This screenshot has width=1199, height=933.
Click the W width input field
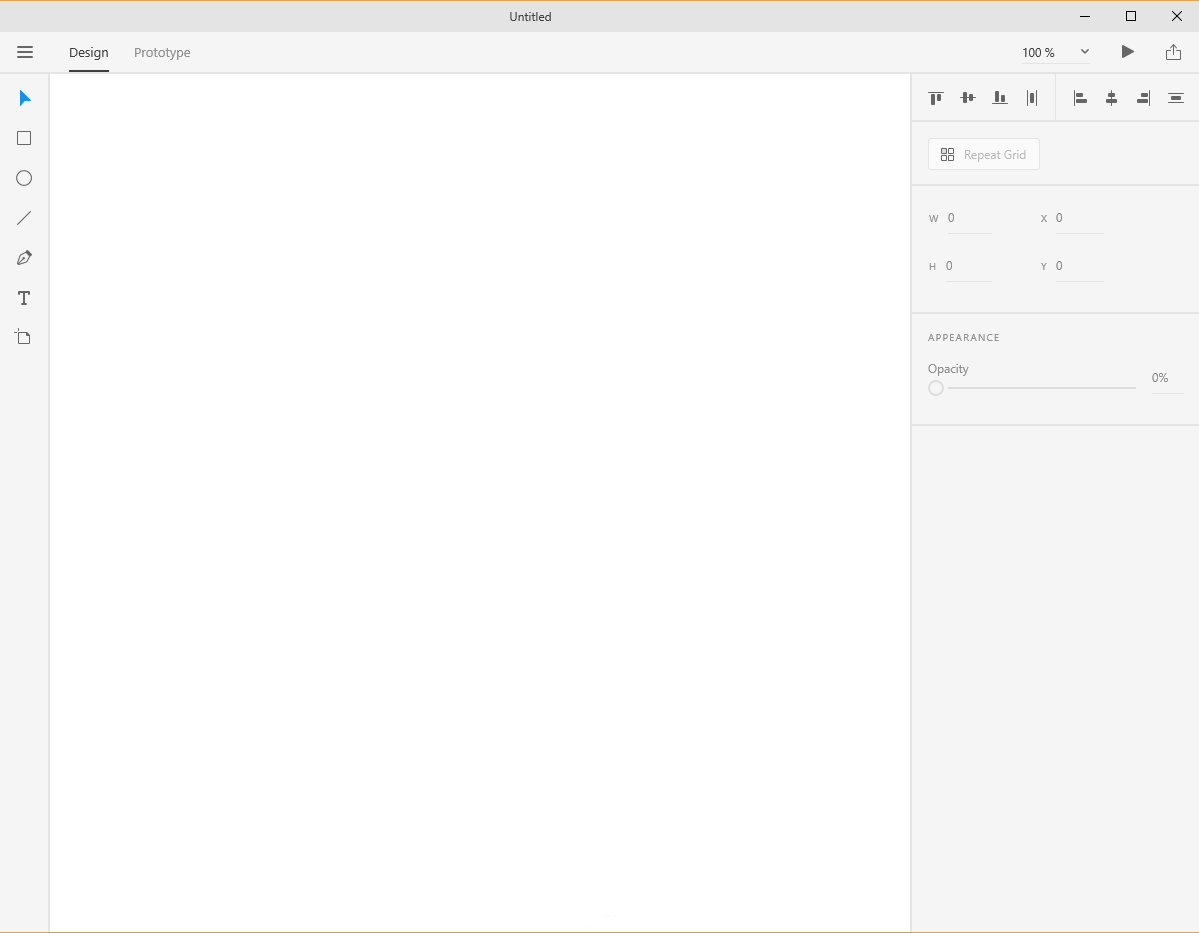click(968, 218)
